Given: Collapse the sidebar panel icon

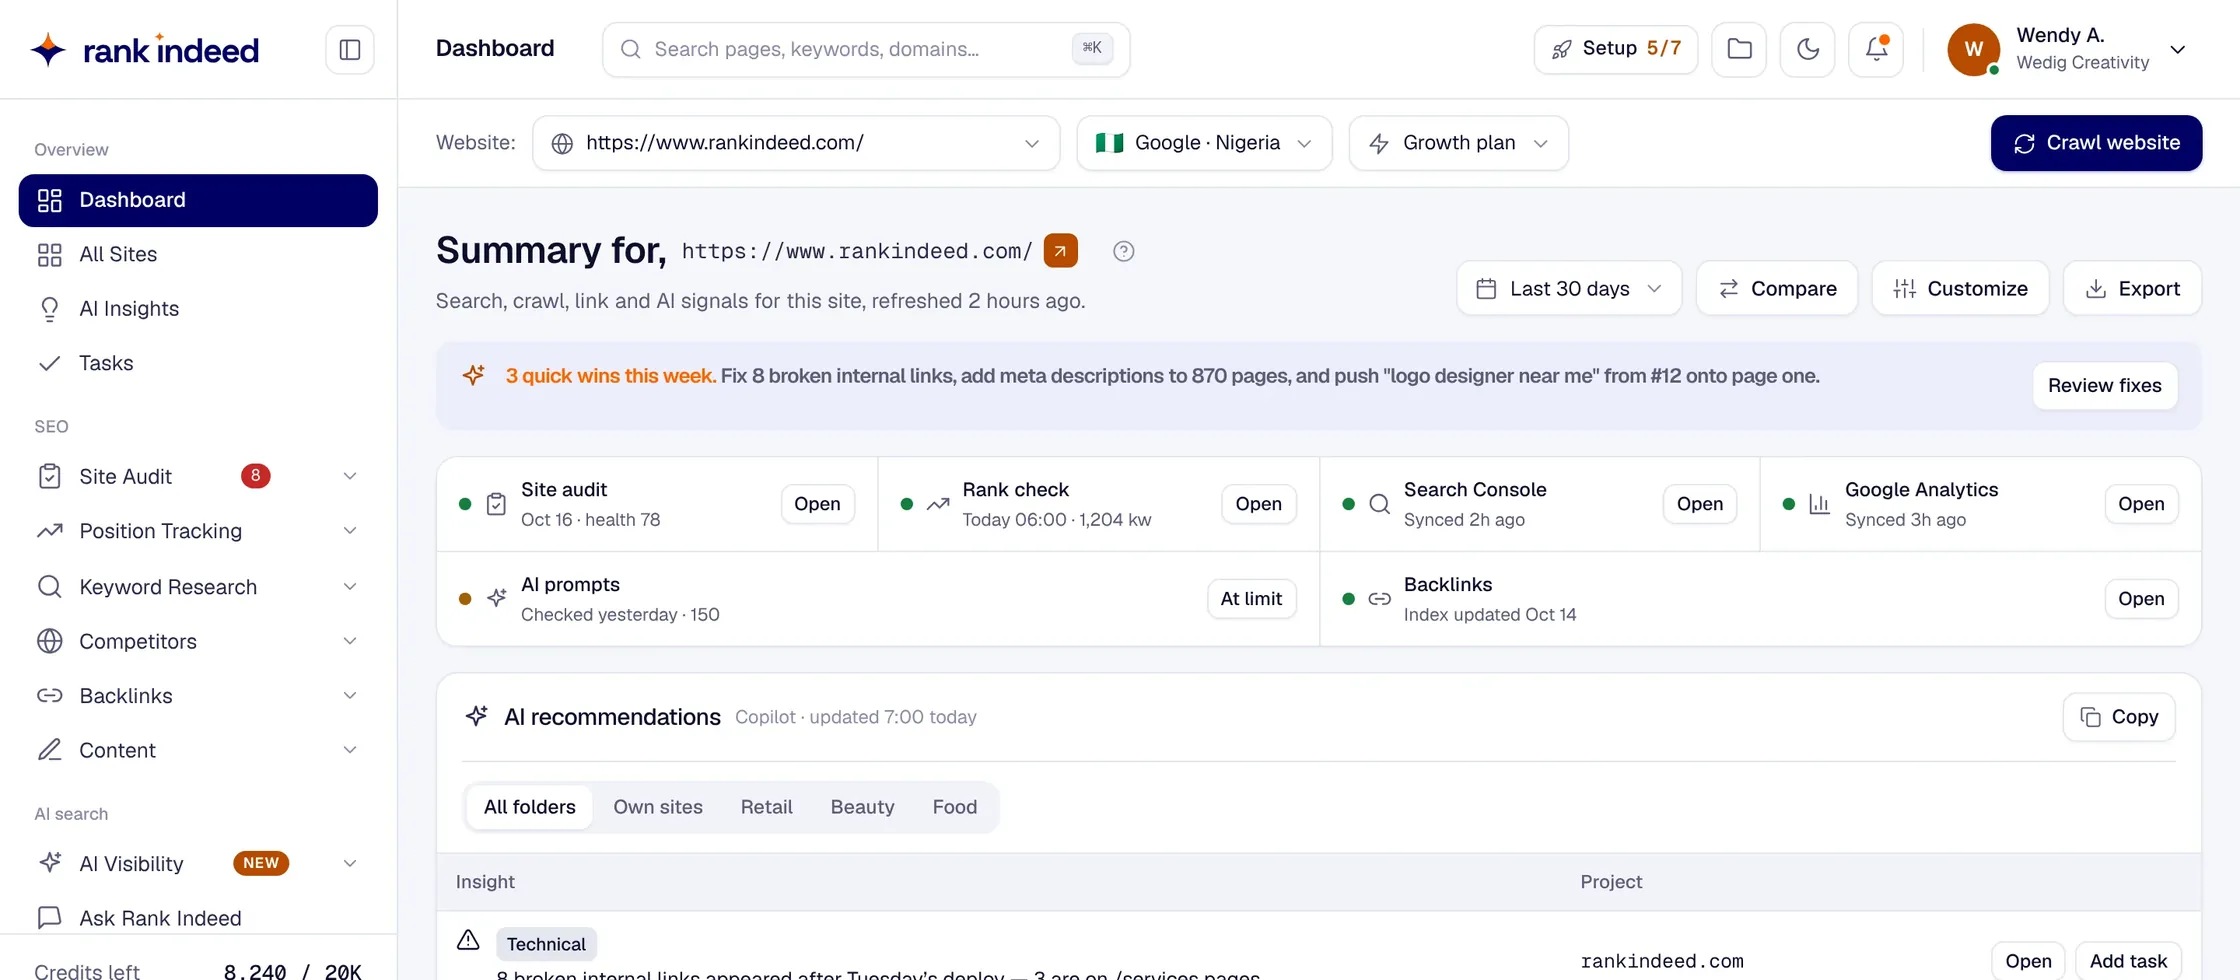Looking at the screenshot, I should click(350, 49).
